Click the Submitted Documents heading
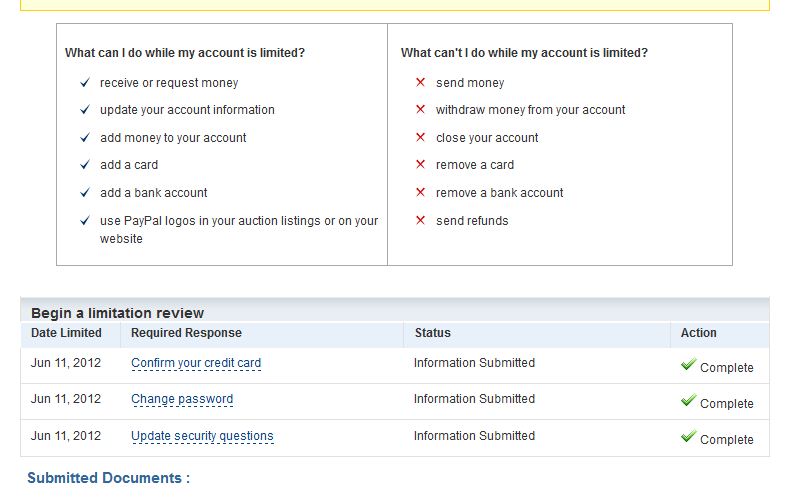Viewport: 786px width, 503px height. pos(109,478)
